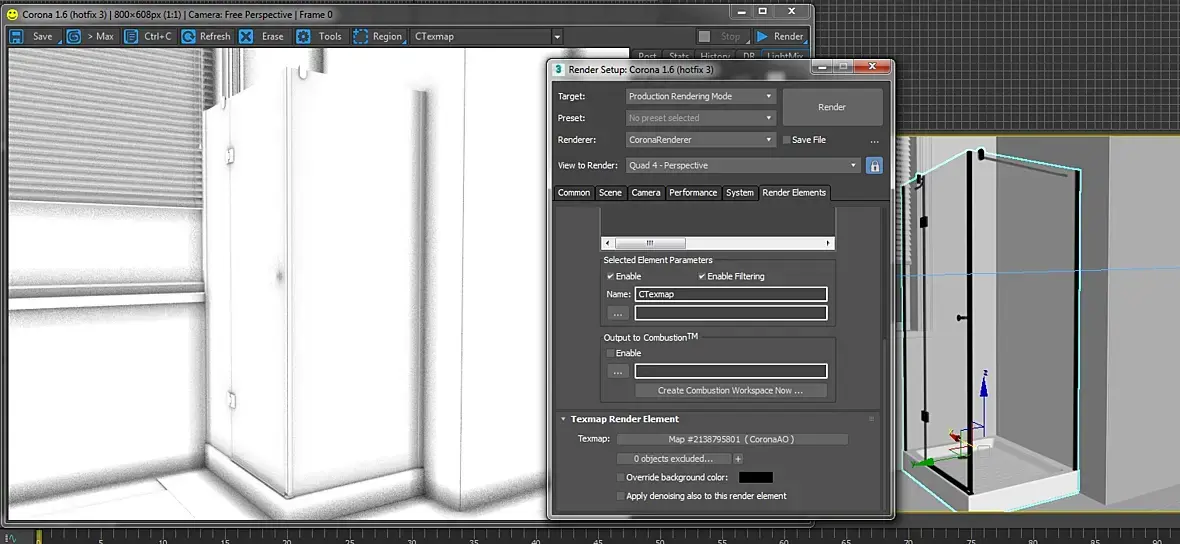This screenshot has width=1180, height=544.
Task: Open the Preset dropdown
Action: 701,118
